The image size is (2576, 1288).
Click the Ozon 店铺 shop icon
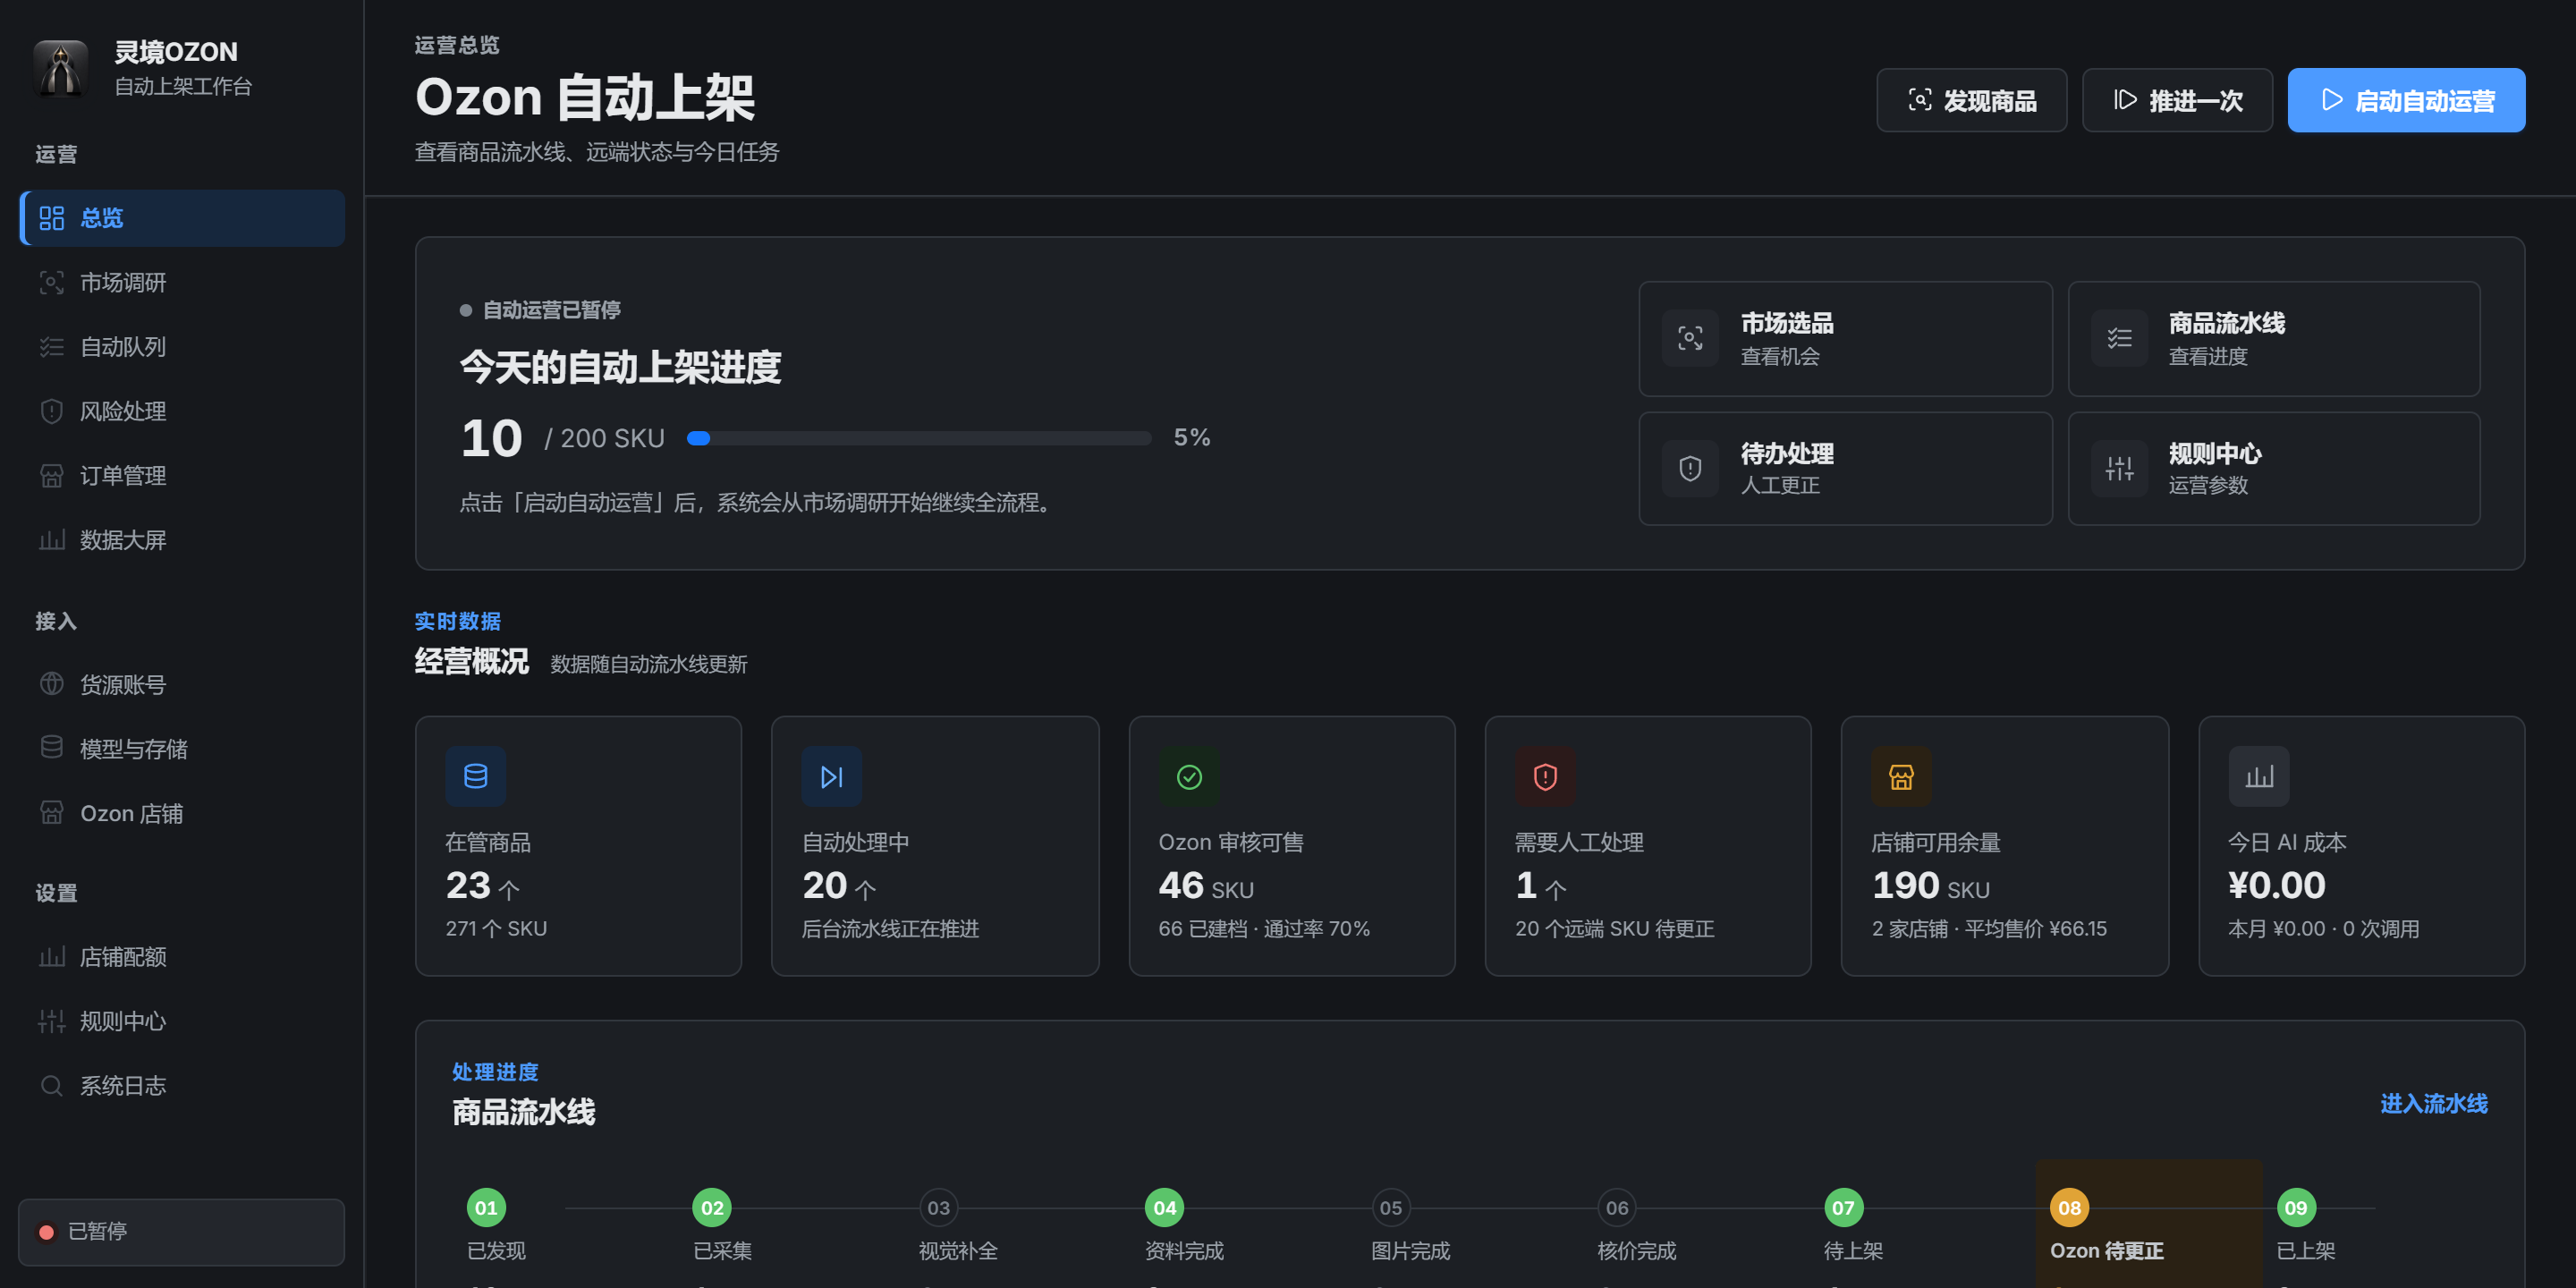(x=51, y=813)
